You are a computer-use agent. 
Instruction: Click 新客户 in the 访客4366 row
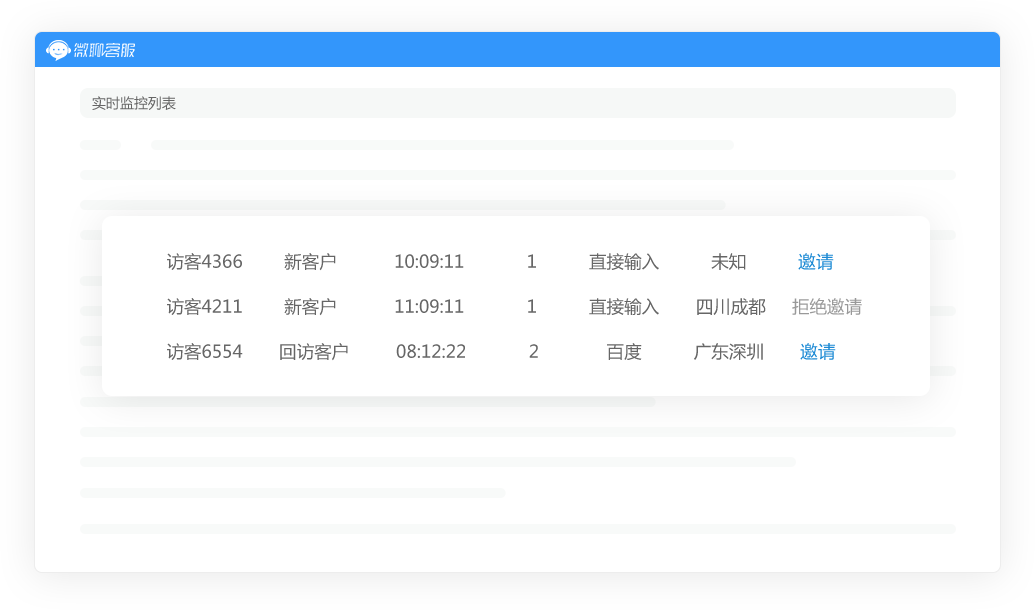(x=310, y=262)
